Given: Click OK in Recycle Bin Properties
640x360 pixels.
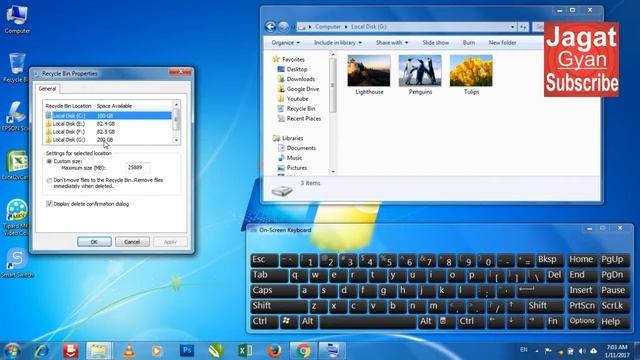Looking at the screenshot, I should (94, 242).
